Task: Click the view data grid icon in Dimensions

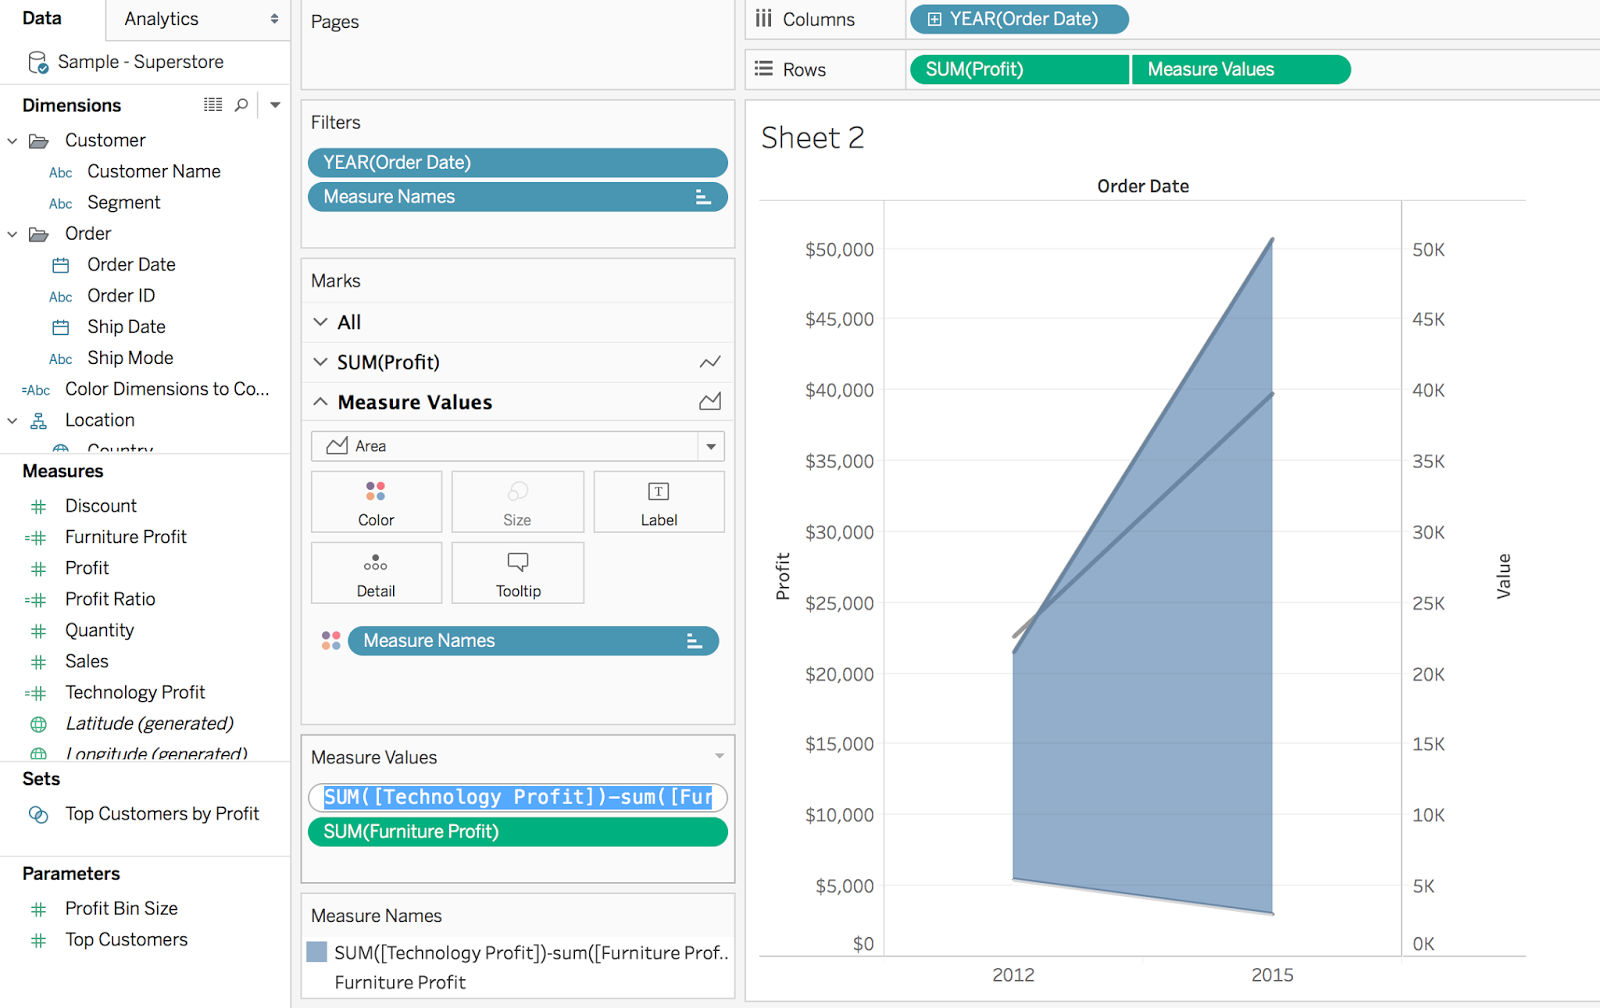Action: click(213, 105)
